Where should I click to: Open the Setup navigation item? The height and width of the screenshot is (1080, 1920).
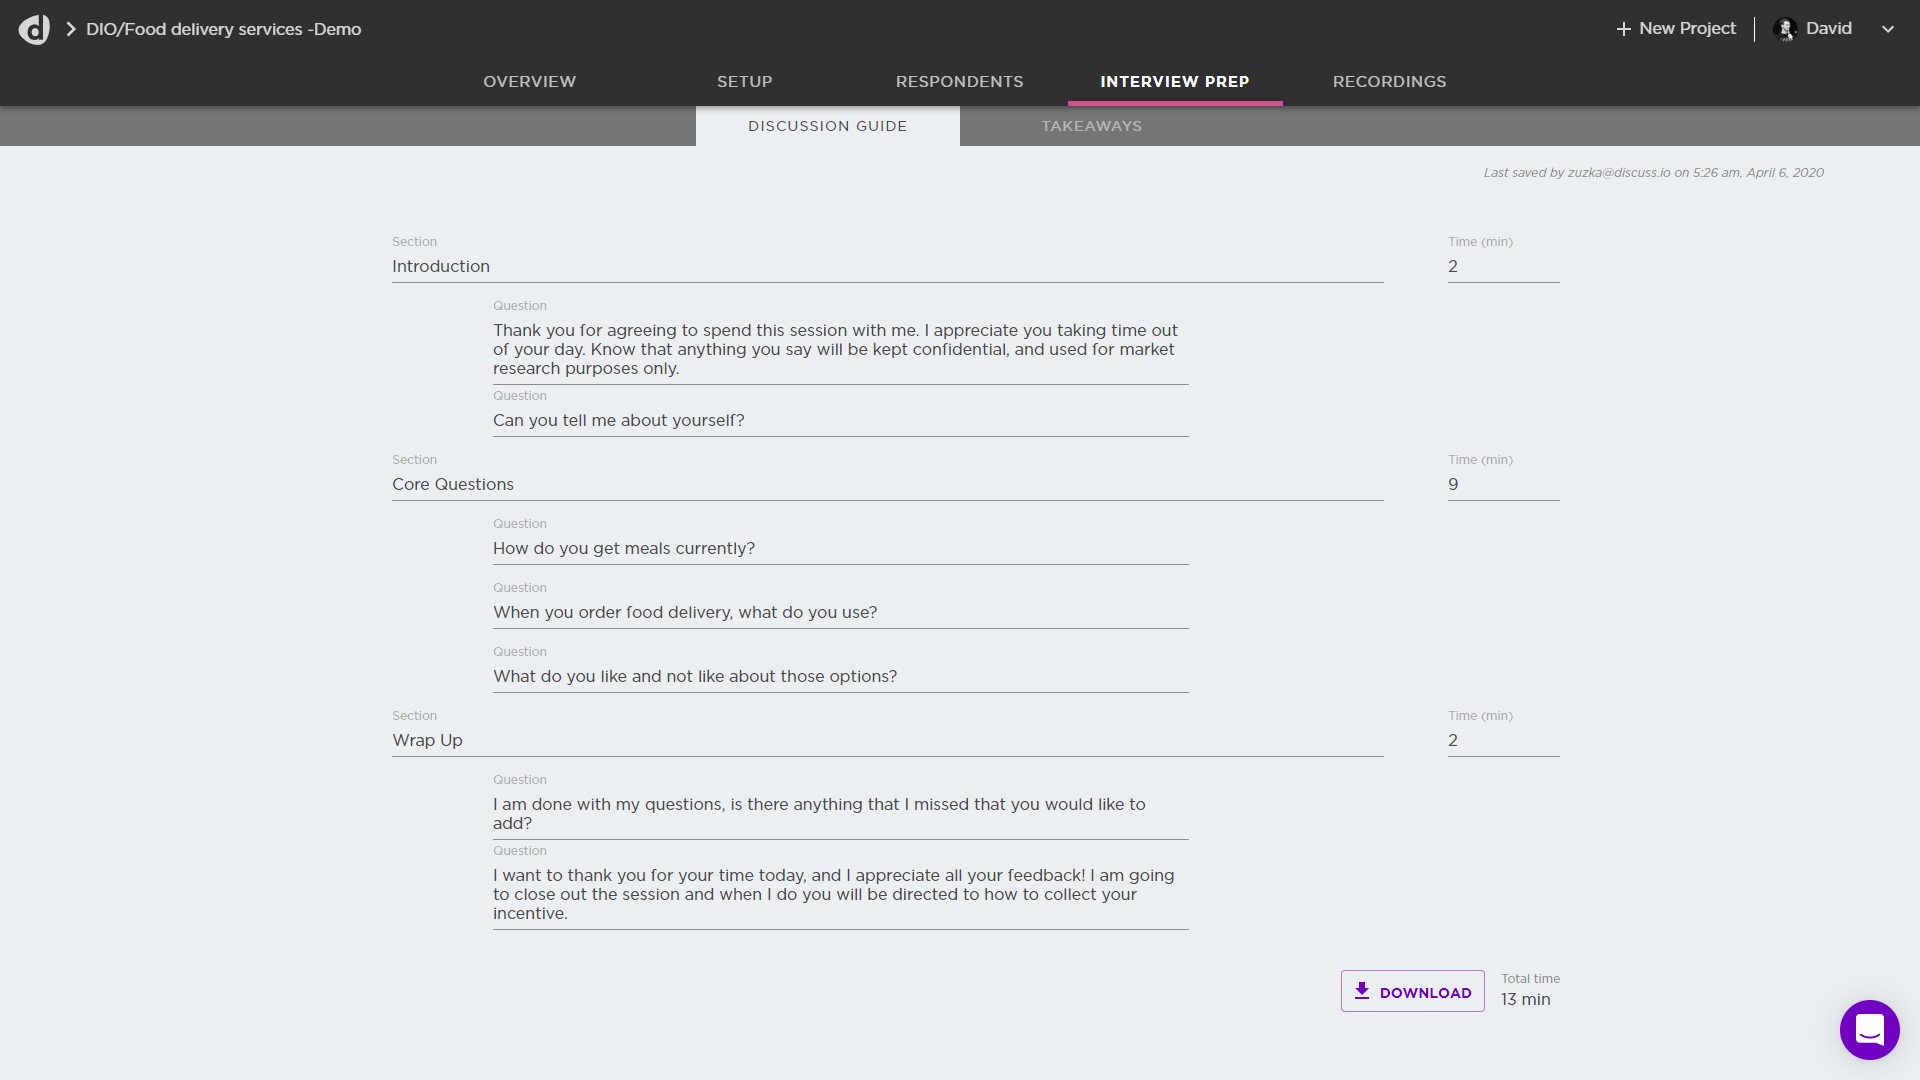(x=744, y=81)
